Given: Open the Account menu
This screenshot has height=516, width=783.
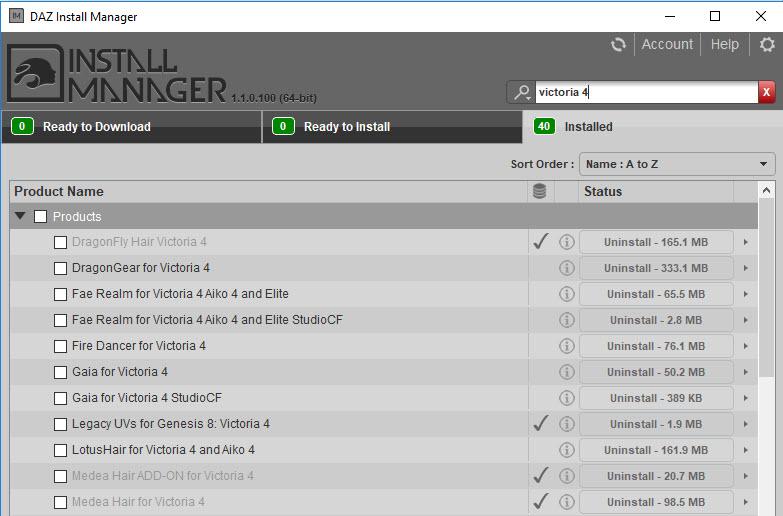Looking at the screenshot, I should (667, 44).
